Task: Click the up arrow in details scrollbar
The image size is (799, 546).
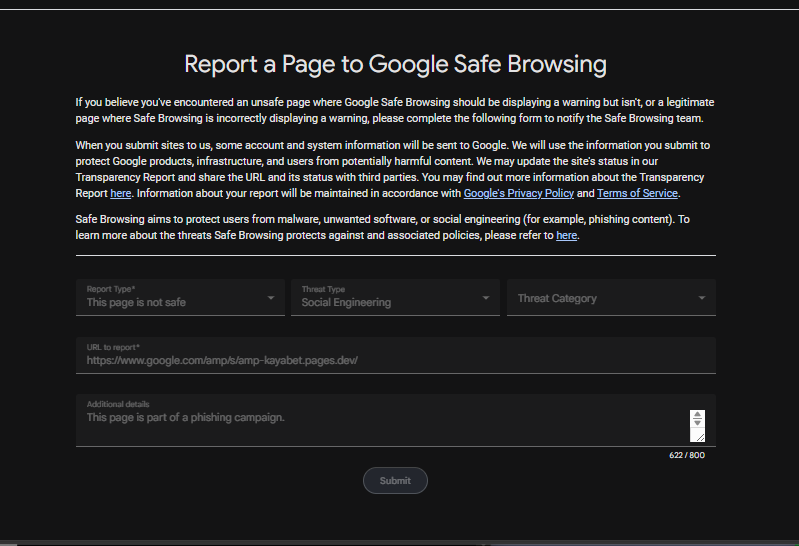Action: [x=697, y=415]
